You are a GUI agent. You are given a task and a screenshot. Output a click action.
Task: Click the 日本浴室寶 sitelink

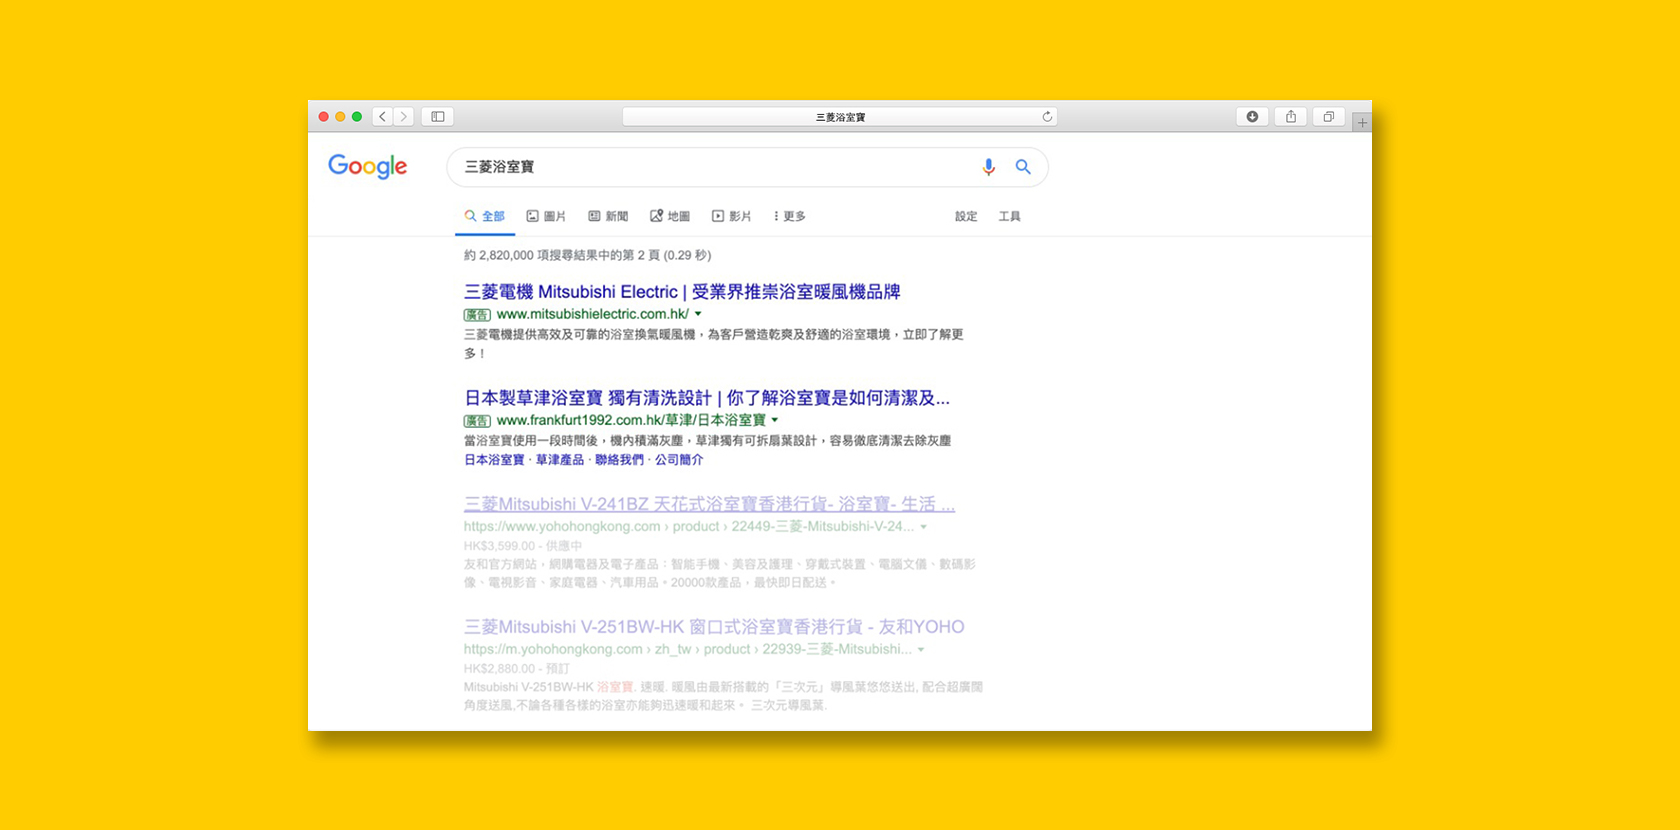[494, 460]
